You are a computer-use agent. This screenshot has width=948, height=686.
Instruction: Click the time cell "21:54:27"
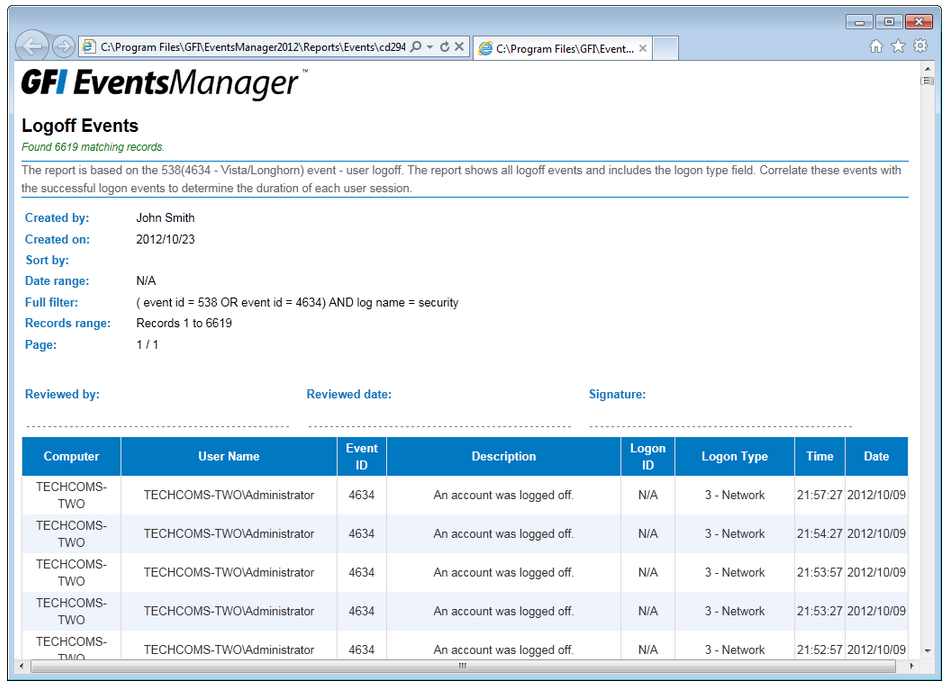[x=819, y=534]
